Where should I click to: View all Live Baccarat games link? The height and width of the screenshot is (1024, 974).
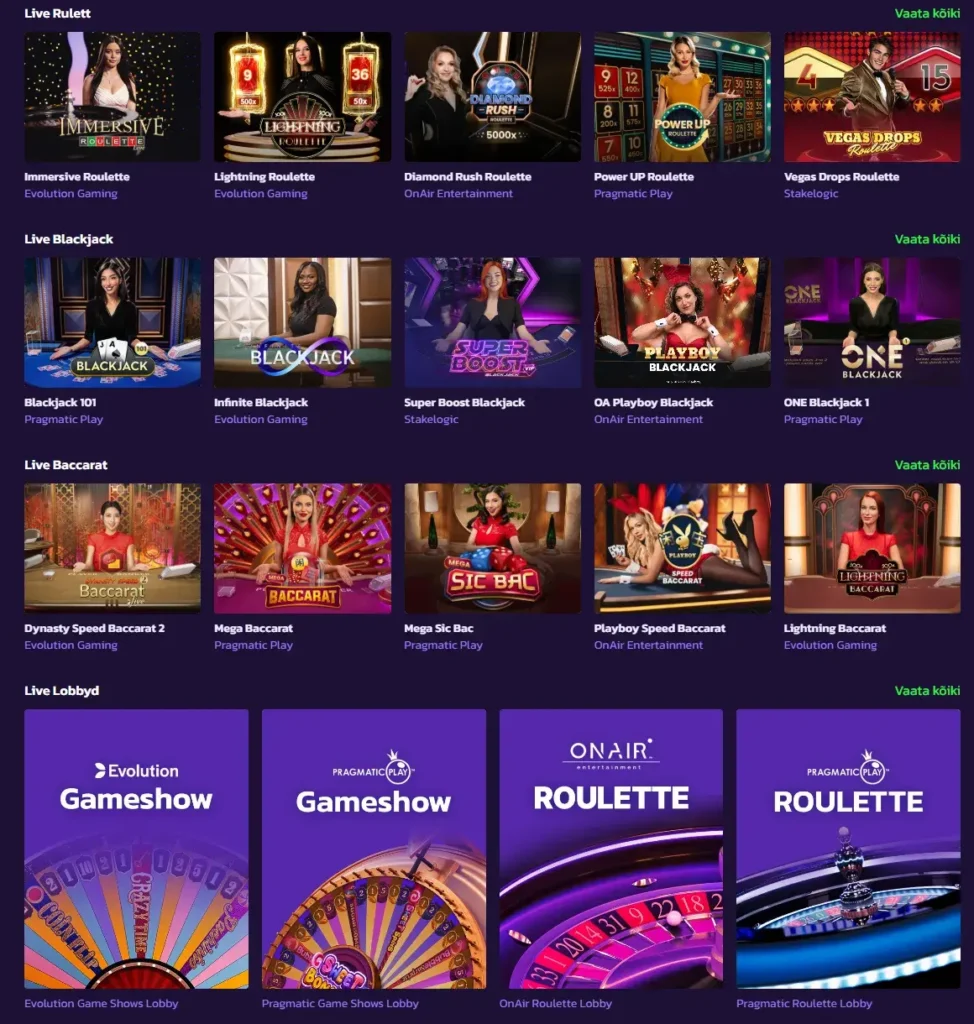[x=927, y=465]
